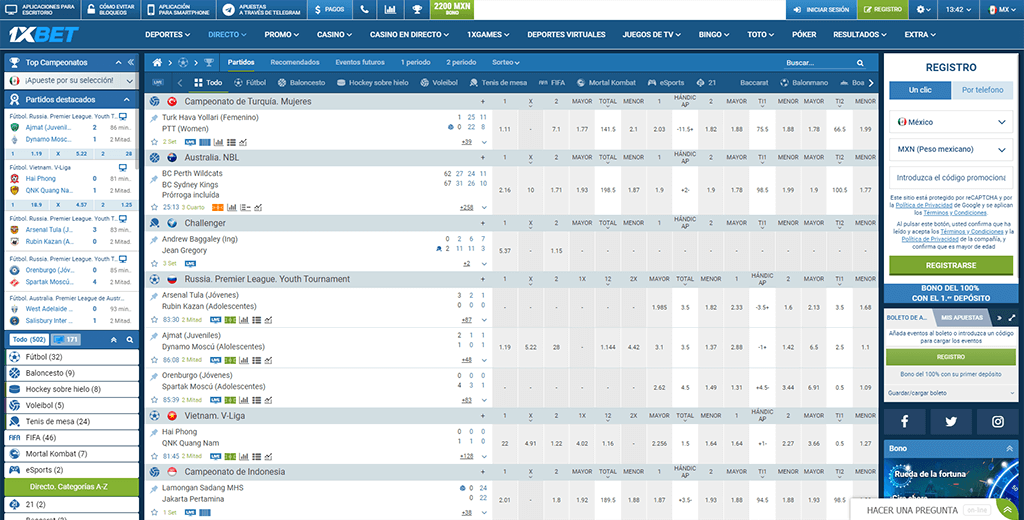
Task: Search sports using sidebar magnifier icon
Action: [129, 340]
